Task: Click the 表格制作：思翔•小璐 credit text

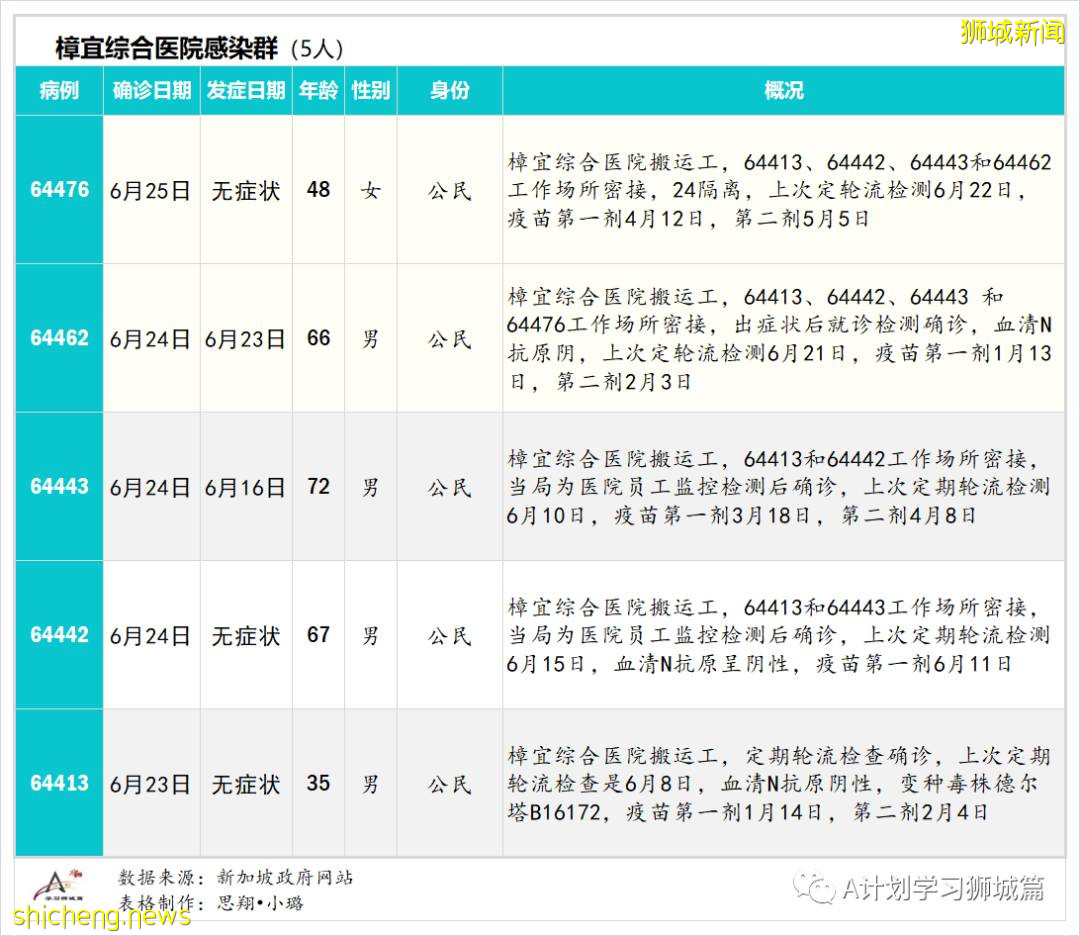Action: 213,903
